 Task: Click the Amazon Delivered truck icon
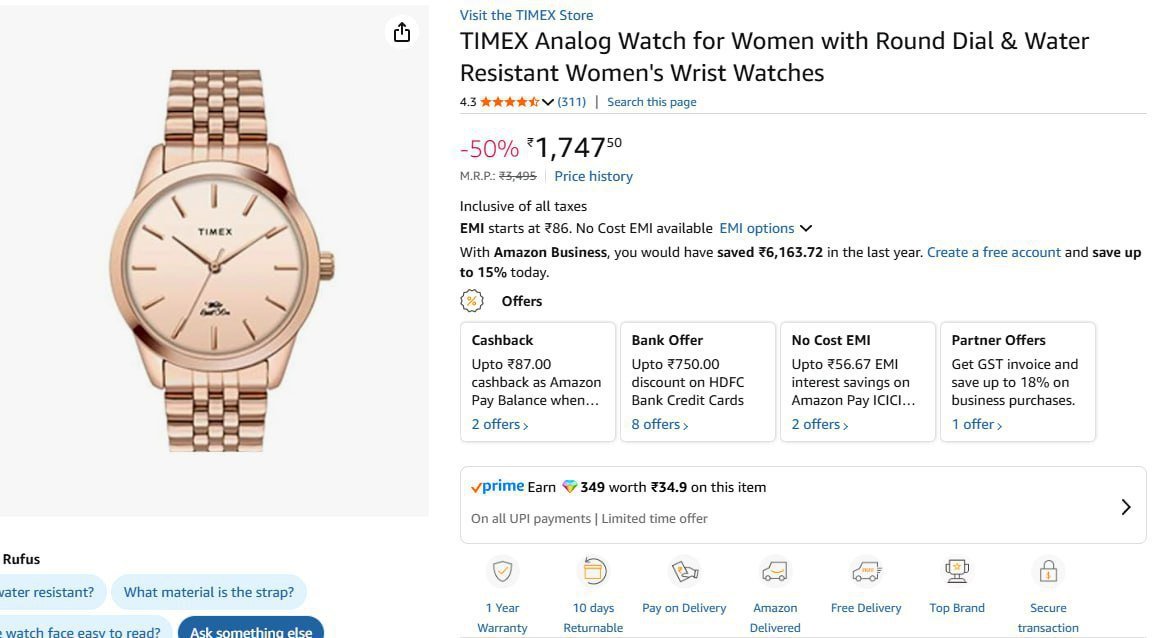coord(775,571)
